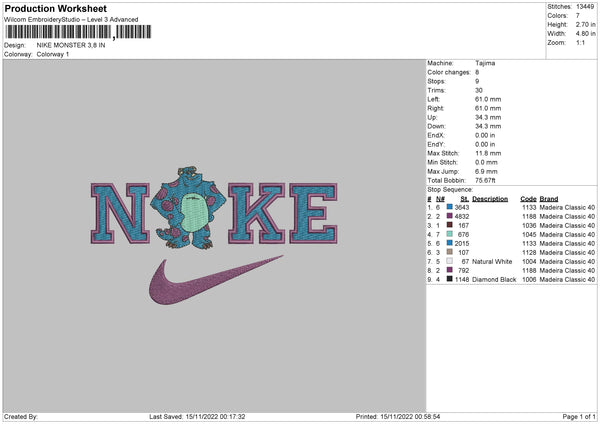Screen dimensions: 600x424
Task: Click the width value "4.80 in"
Action: pos(585,34)
